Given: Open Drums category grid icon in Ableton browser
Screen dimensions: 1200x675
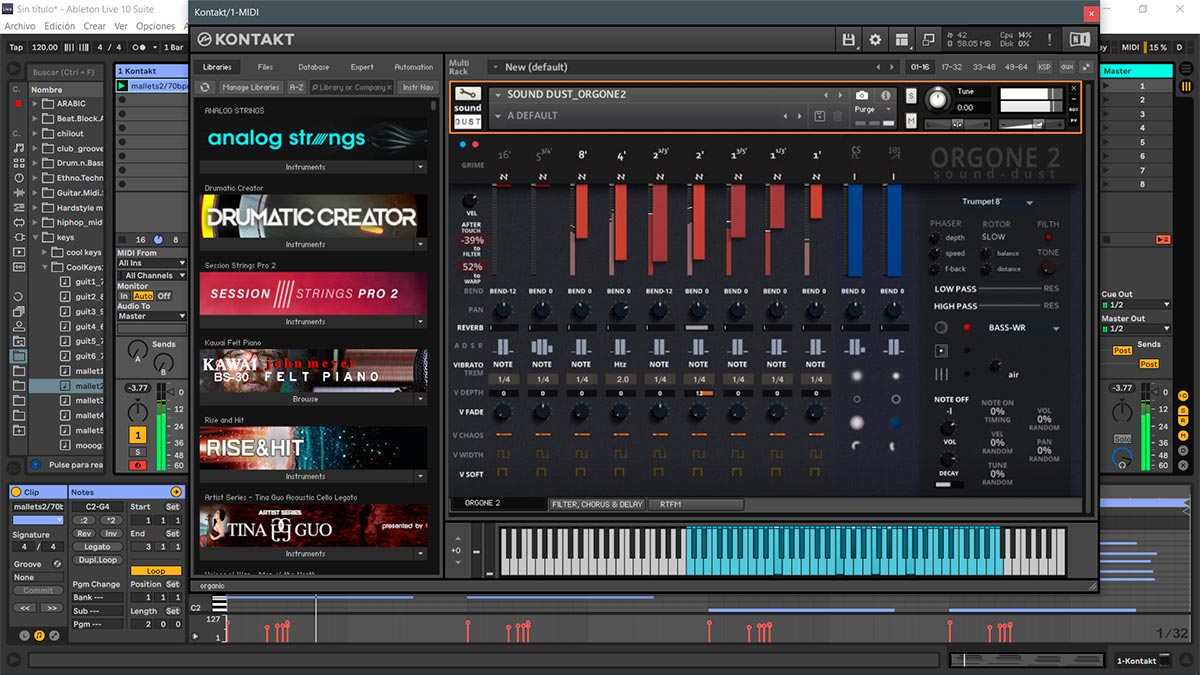Looking at the screenshot, I should [x=19, y=162].
